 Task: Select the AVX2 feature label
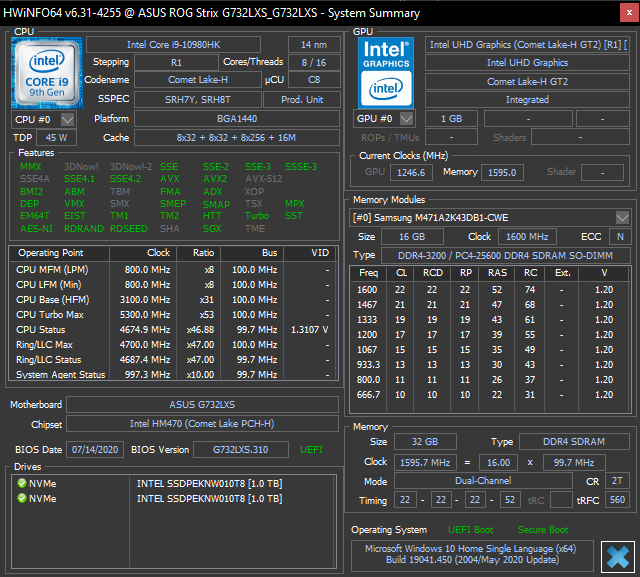point(215,179)
